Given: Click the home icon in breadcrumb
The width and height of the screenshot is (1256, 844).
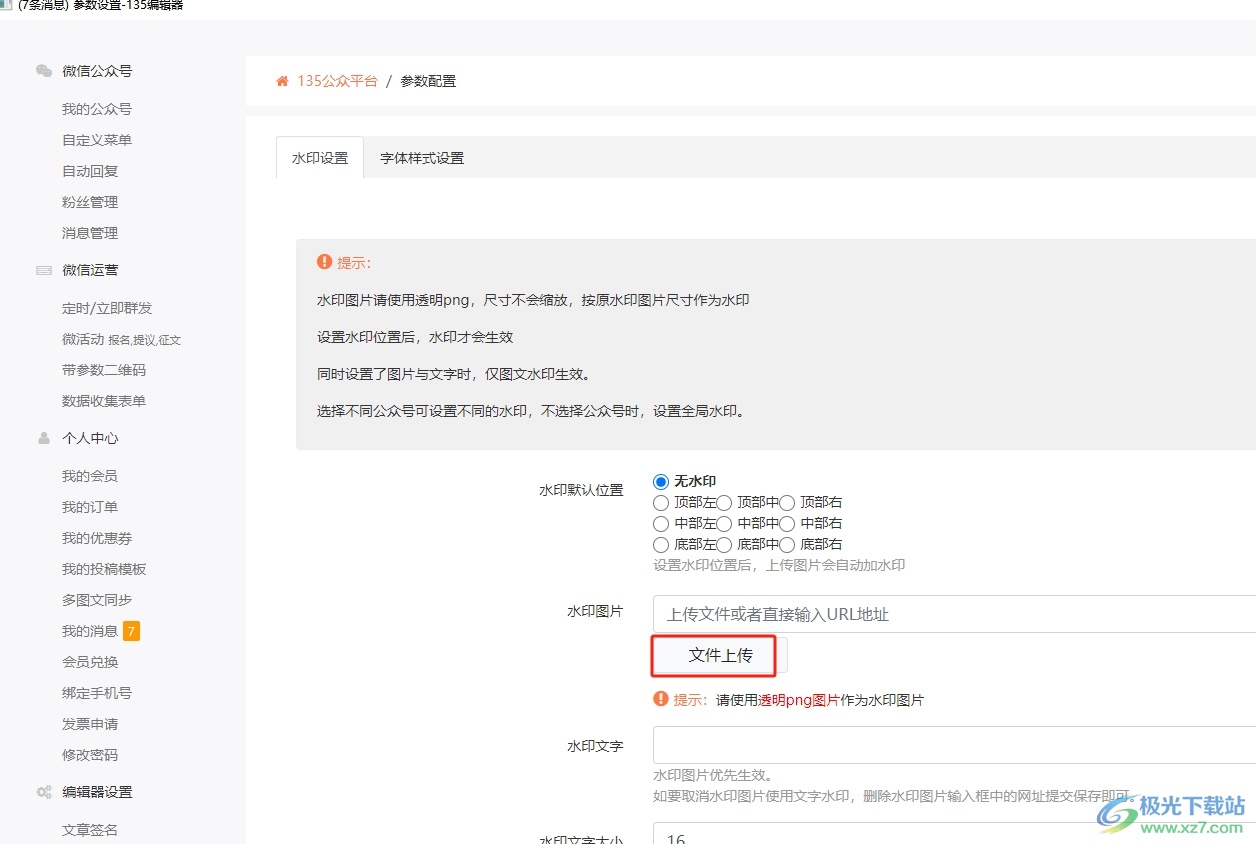Looking at the screenshot, I should 282,81.
